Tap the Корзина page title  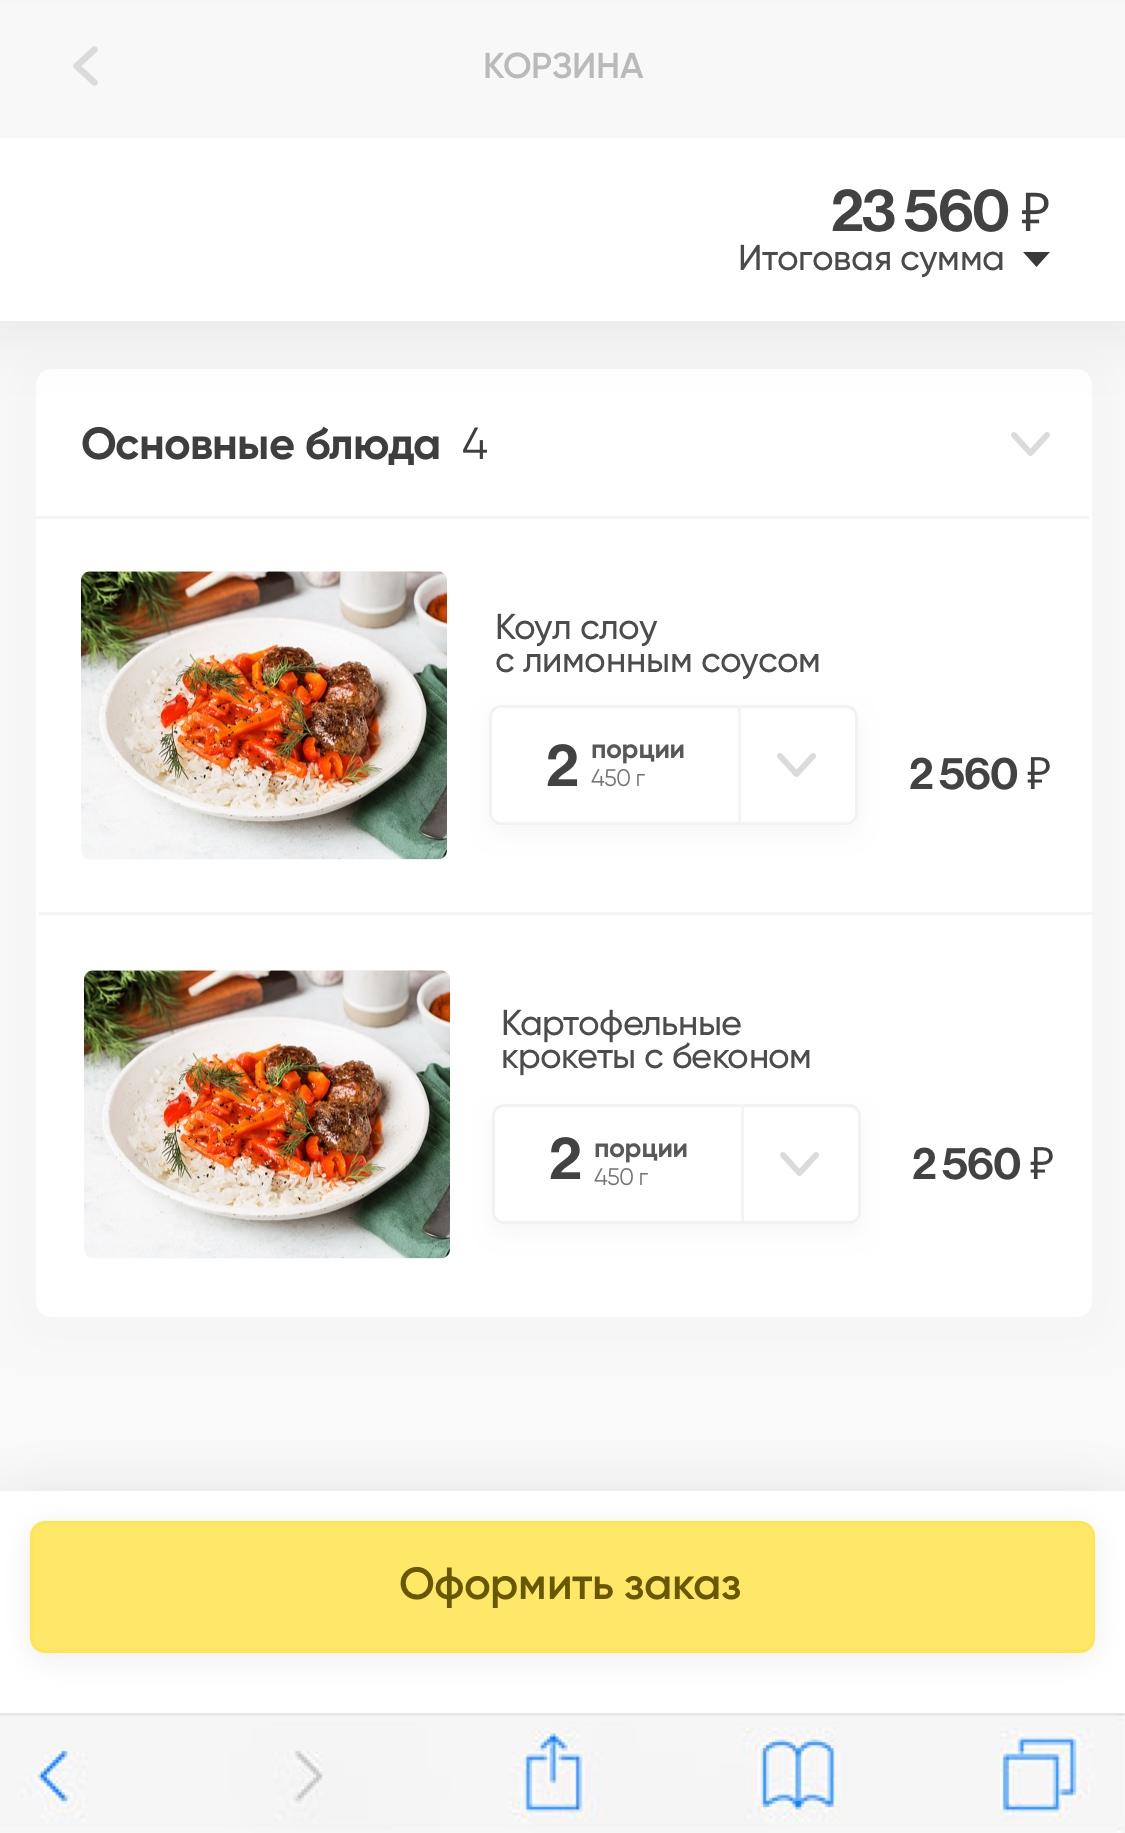pyautogui.click(x=563, y=66)
